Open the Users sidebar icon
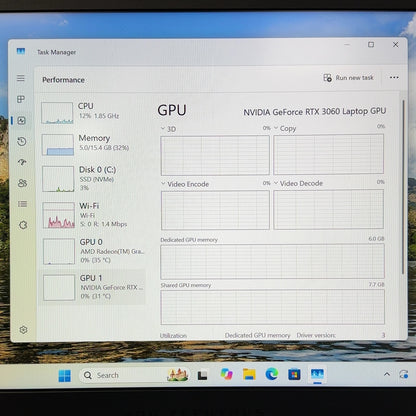The width and height of the screenshot is (416, 416). point(22,183)
